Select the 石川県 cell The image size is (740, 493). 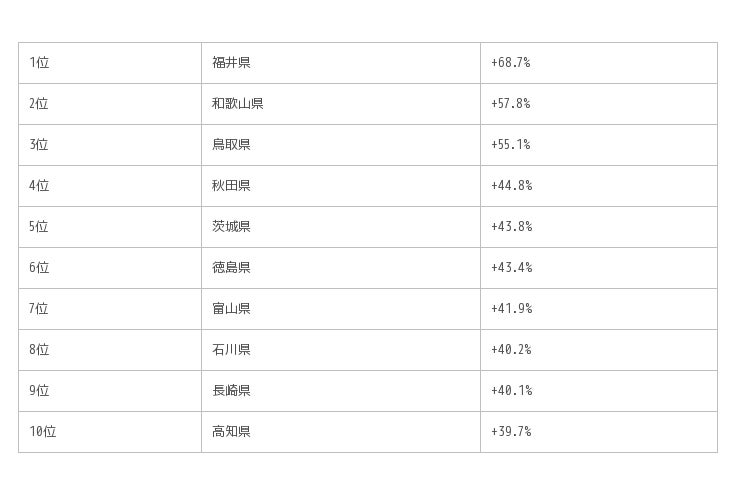click(x=231, y=350)
